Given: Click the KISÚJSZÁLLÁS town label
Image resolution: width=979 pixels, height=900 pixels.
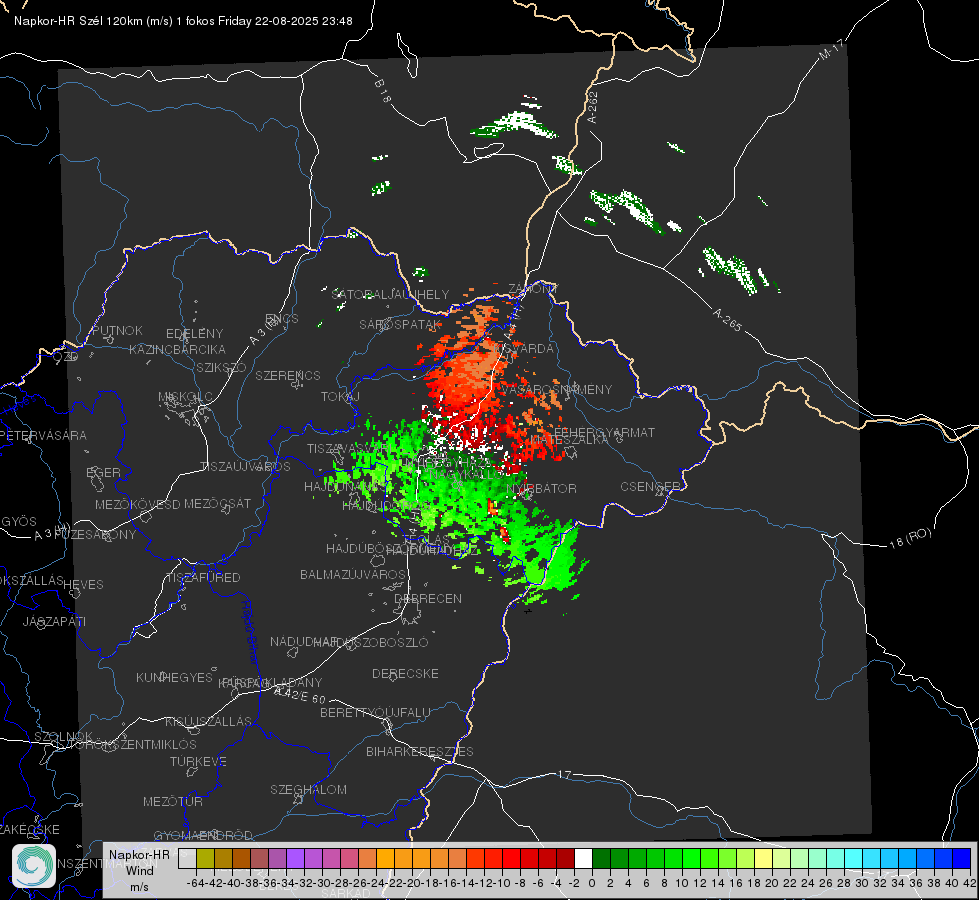Looking at the screenshot, I should tap(209, 721).
